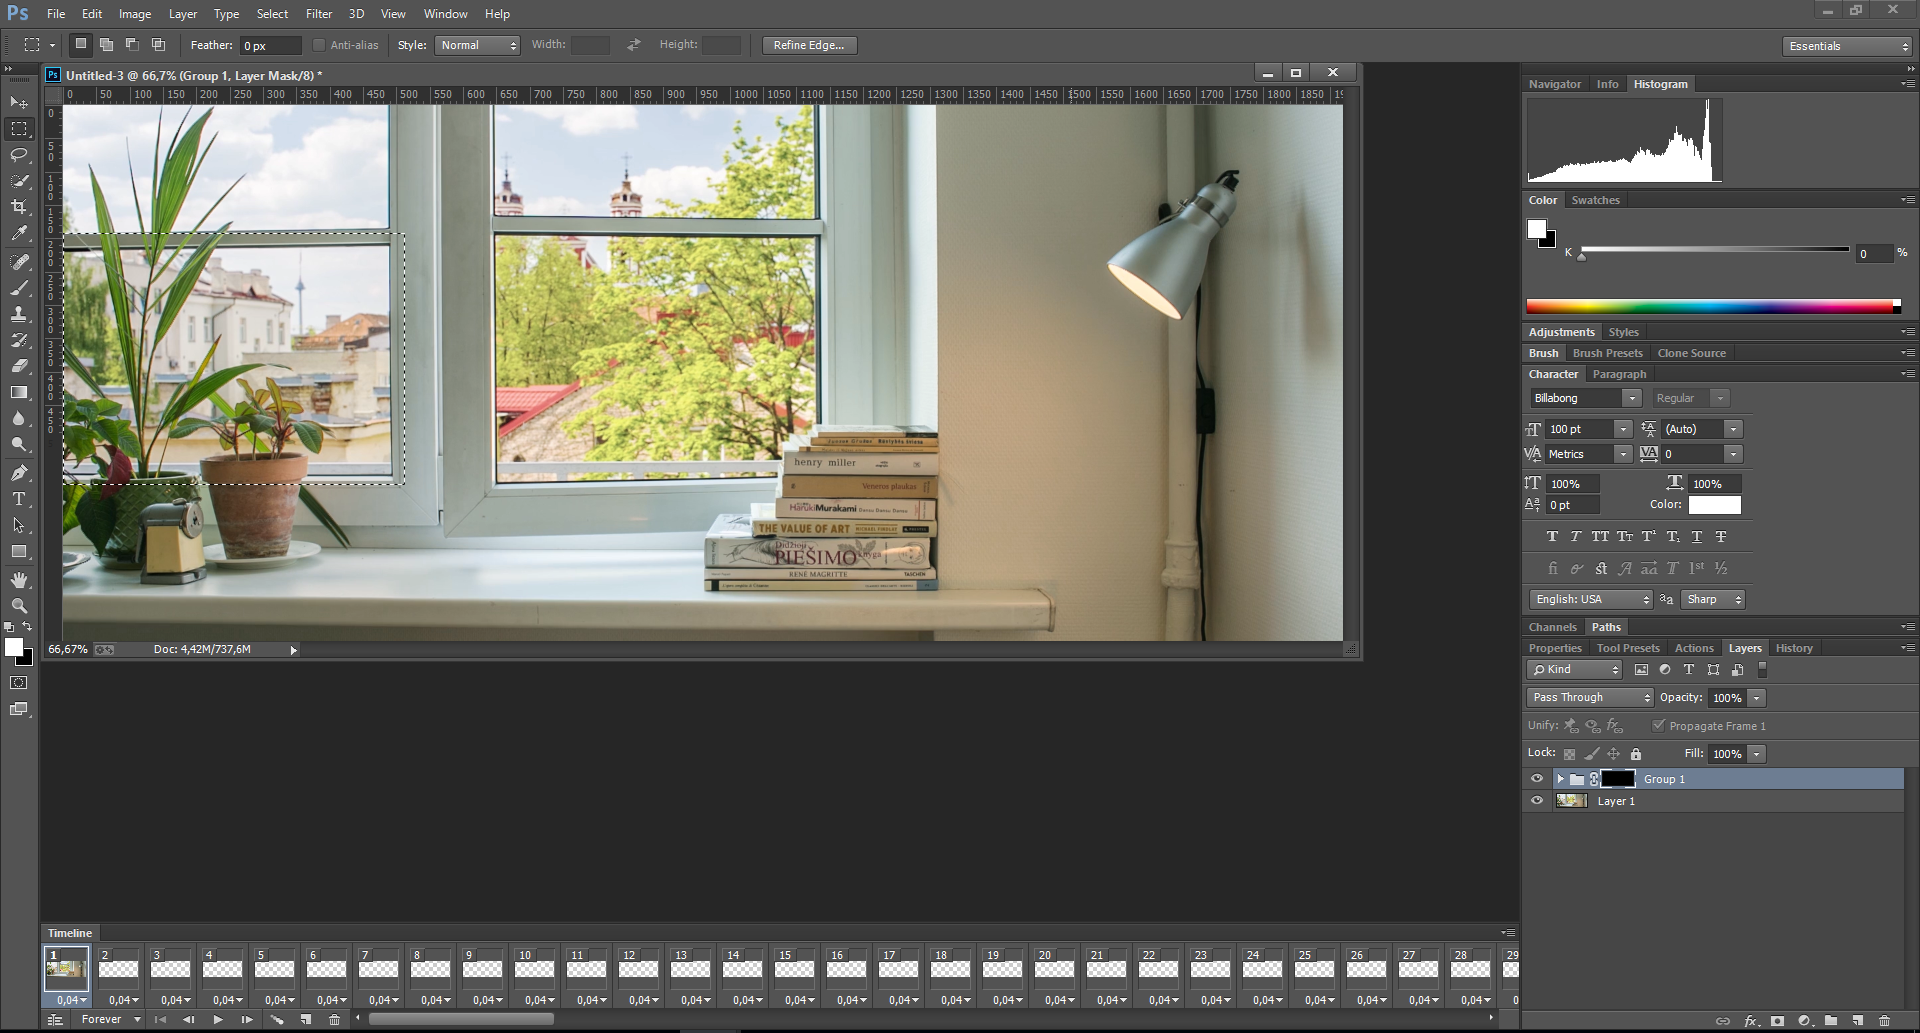Select the Crop tool
The image size is (1920, 1033).
19,207
